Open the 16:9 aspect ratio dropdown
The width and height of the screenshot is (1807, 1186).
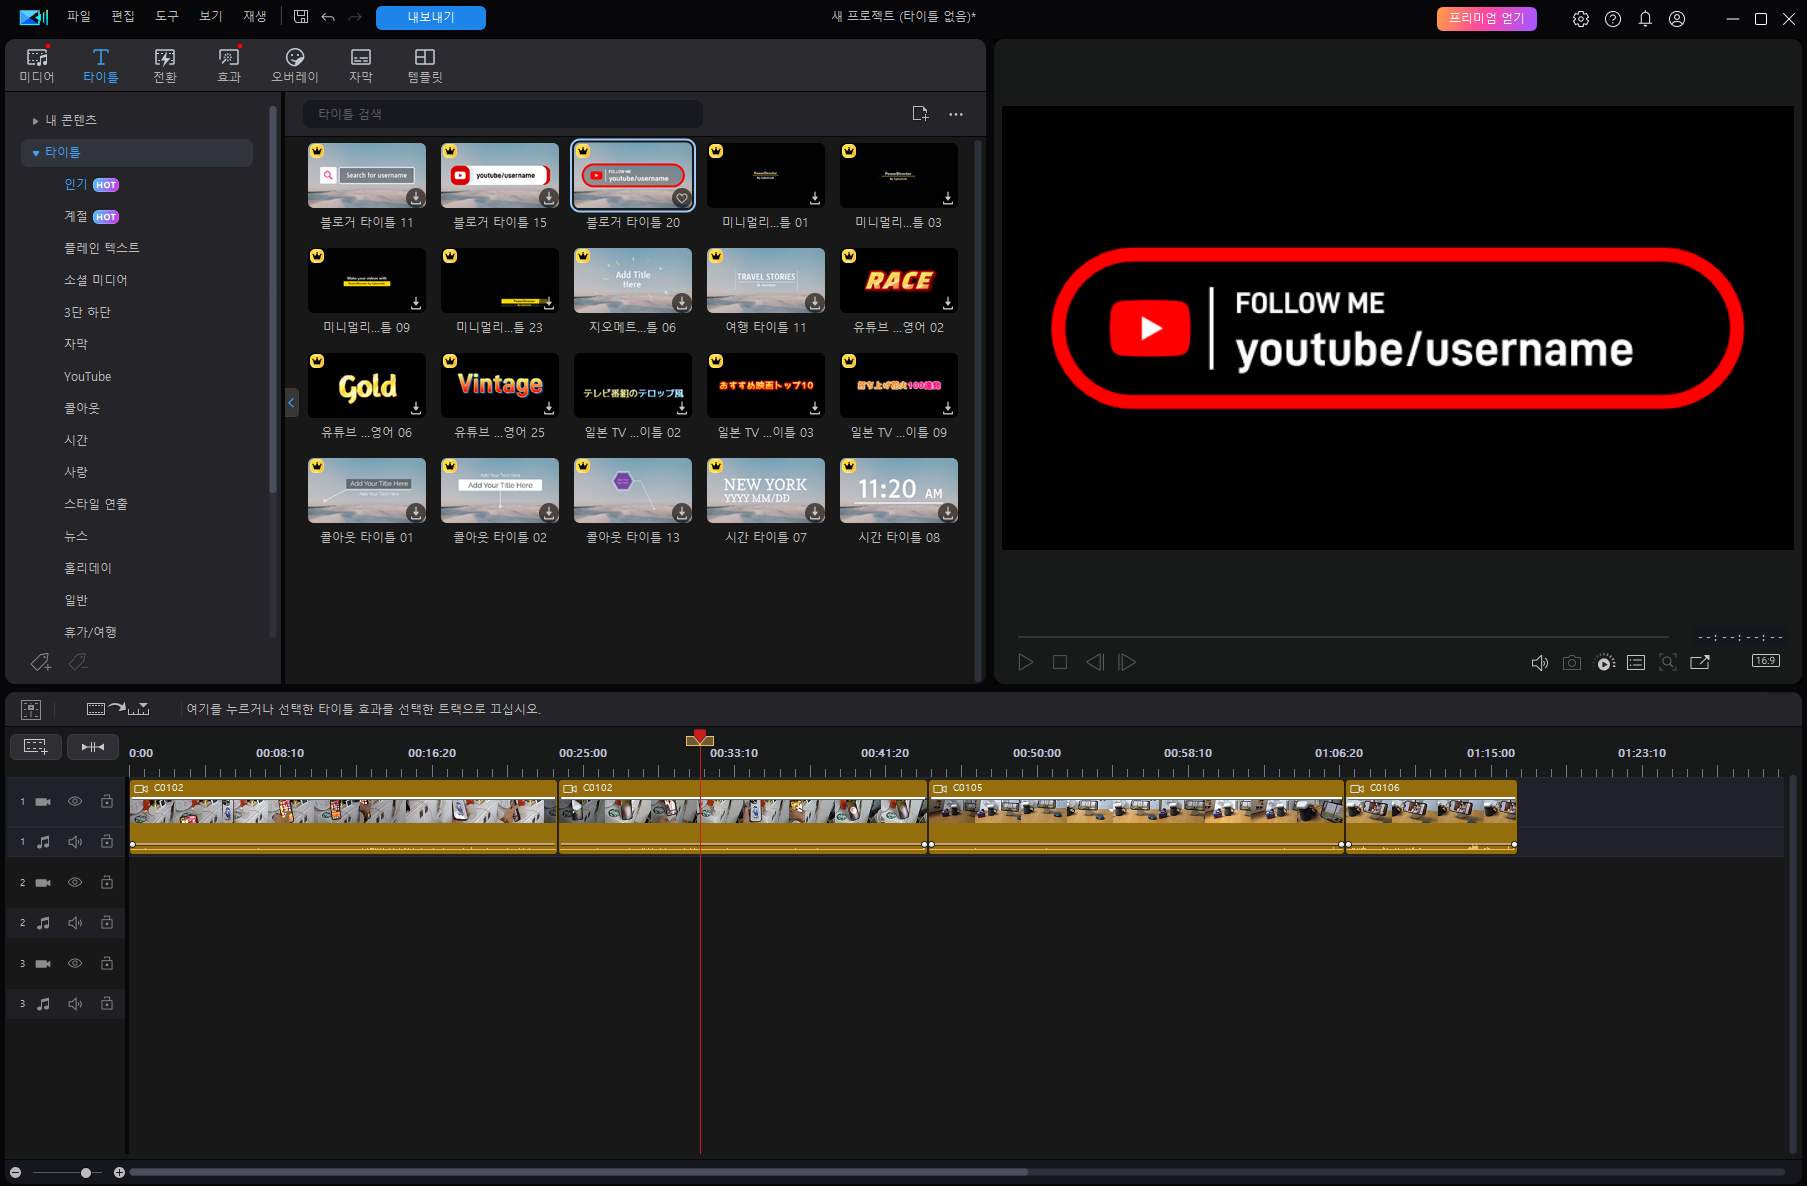click(1766, 661)
